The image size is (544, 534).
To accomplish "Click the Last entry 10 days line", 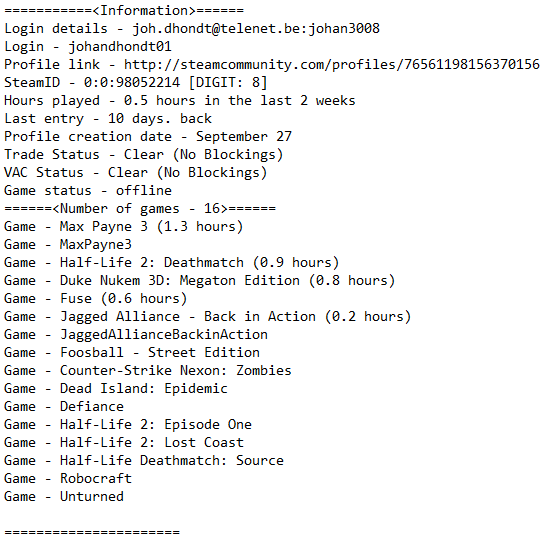I will [108, 119].
